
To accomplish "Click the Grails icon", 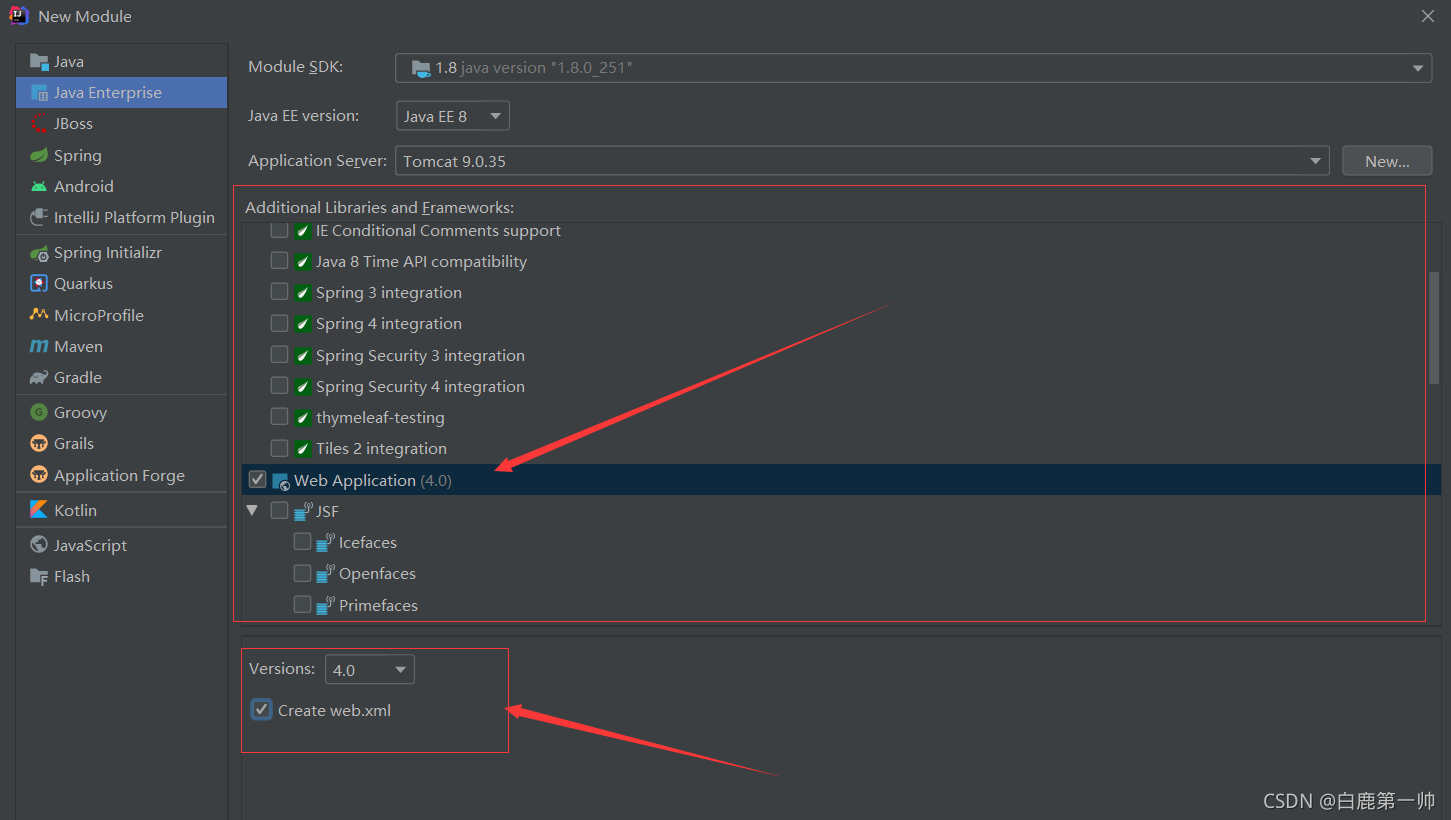I will (x=39, y=443).
